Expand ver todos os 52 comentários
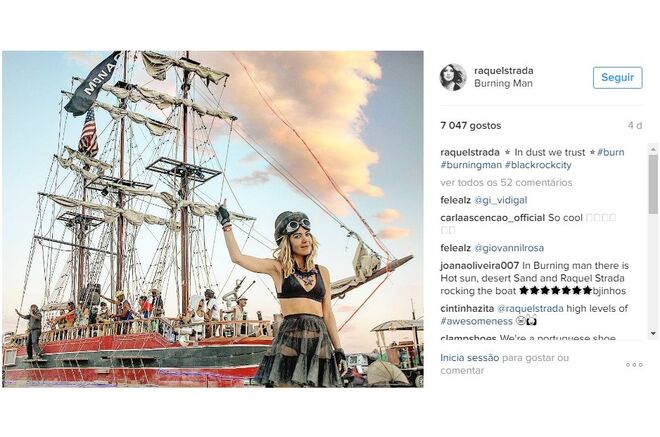The width and height of the screenshot is (660, 437). tap(506, 183)
